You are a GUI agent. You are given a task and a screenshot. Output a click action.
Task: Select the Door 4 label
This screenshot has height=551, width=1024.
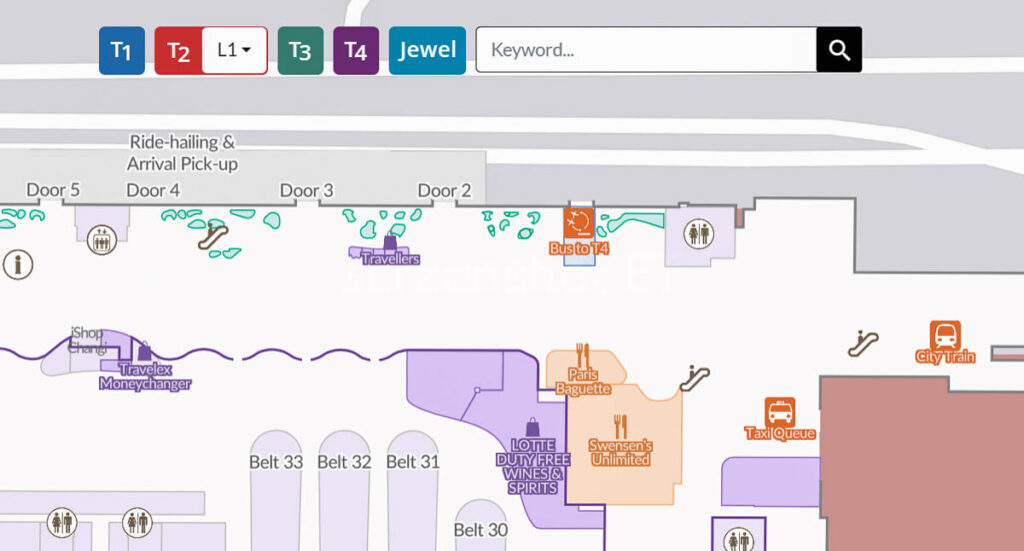(153, 190)
